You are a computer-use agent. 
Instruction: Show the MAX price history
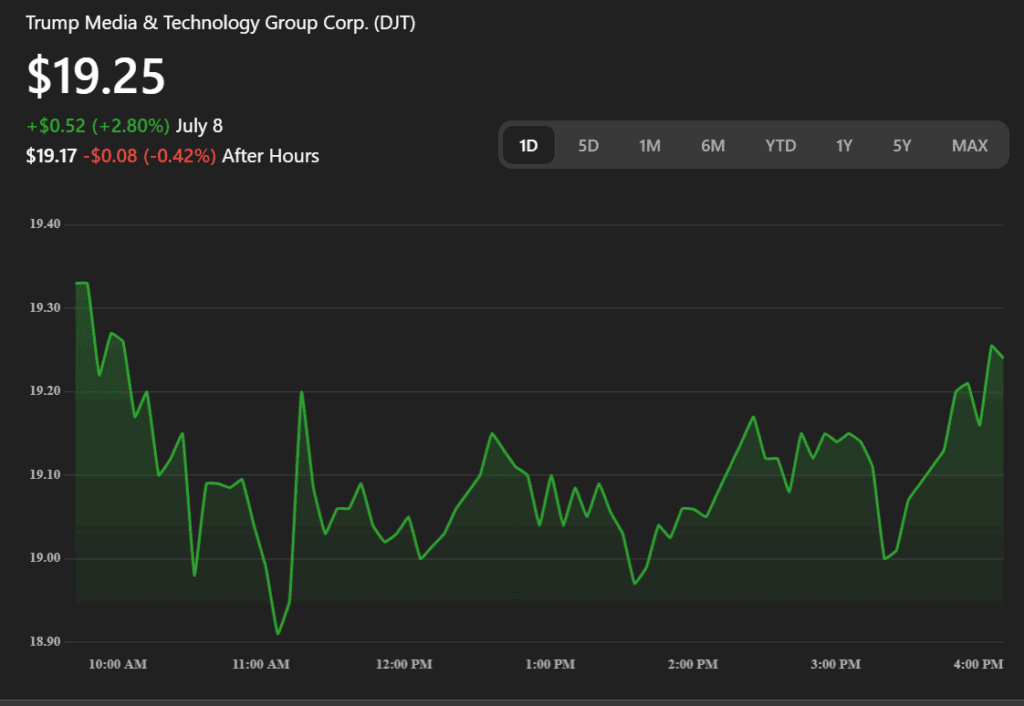[969, 145]
